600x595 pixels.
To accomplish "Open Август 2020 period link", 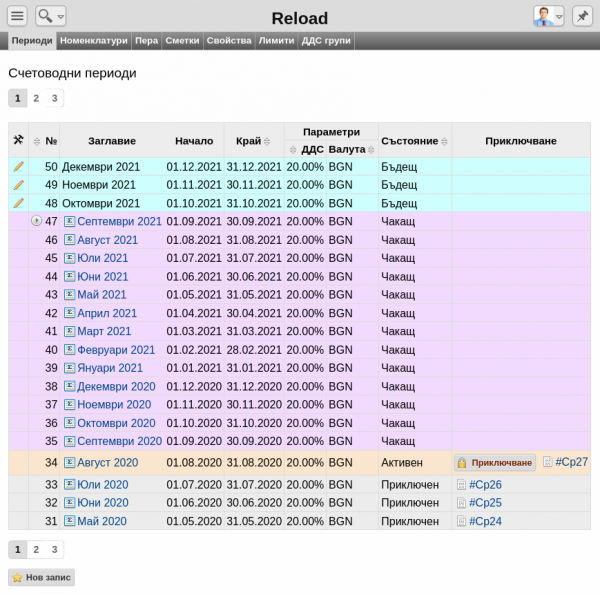I will (108, 463).
